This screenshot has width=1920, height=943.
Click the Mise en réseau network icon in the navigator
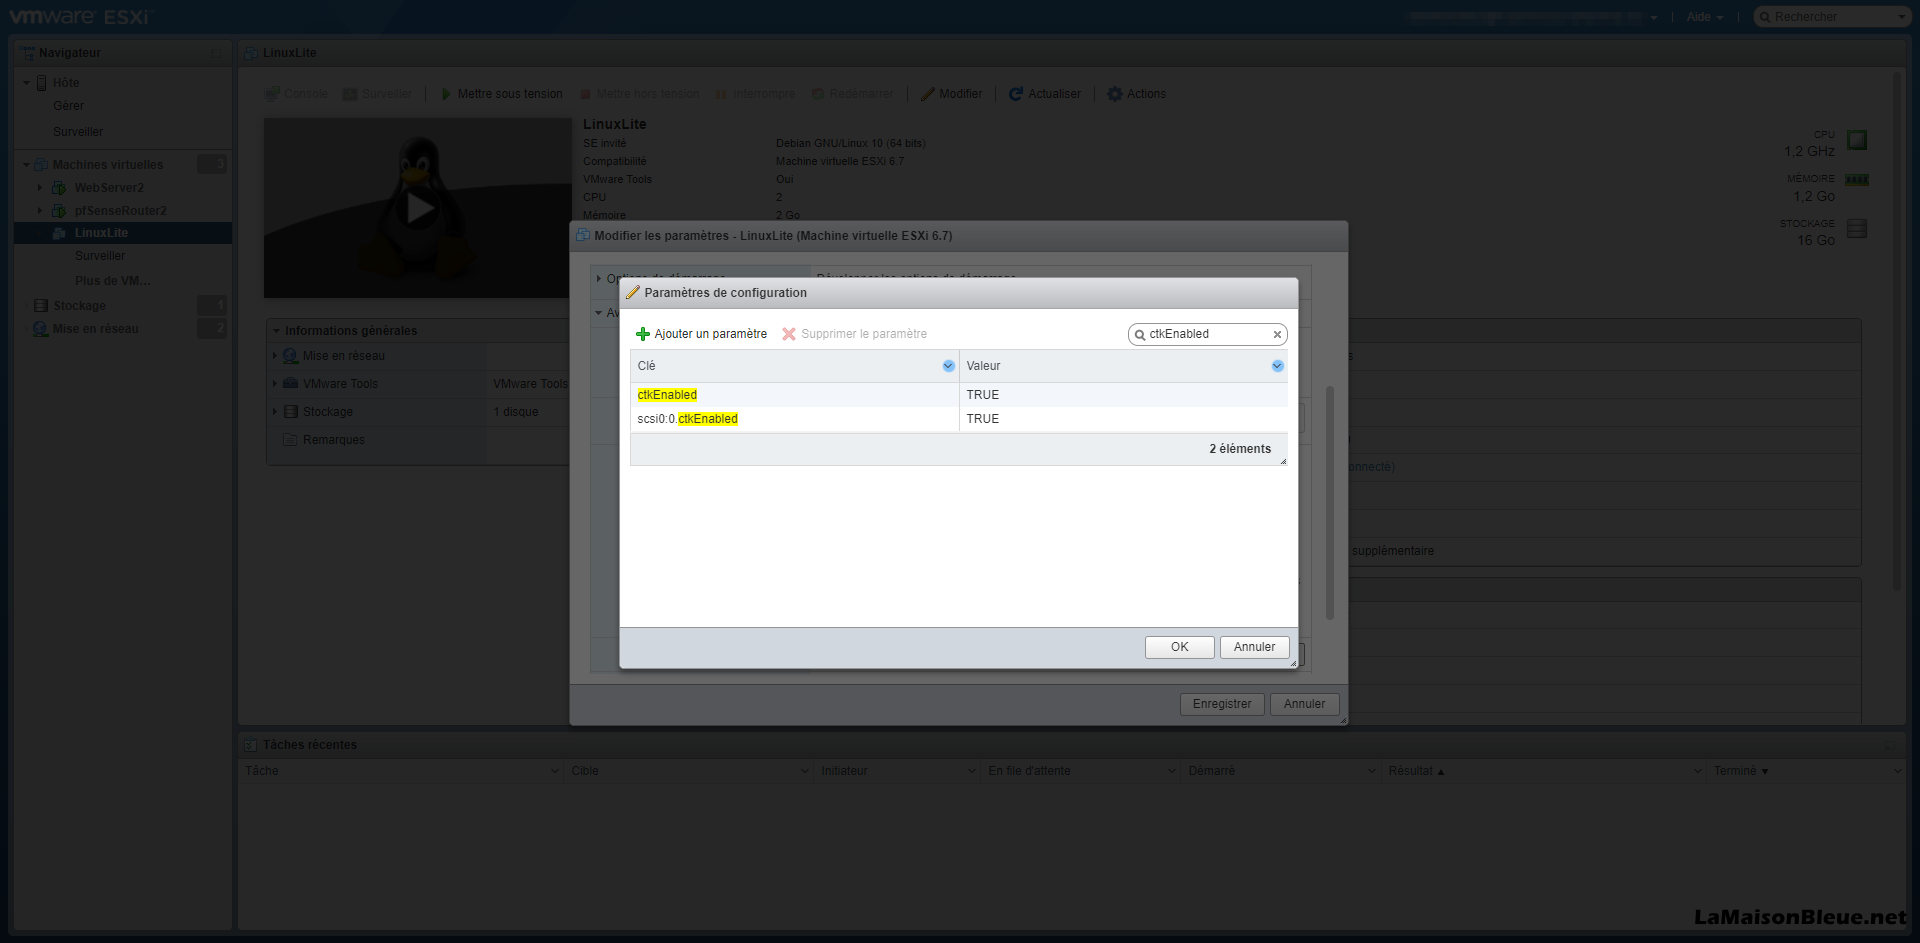(x=41, y=329)
